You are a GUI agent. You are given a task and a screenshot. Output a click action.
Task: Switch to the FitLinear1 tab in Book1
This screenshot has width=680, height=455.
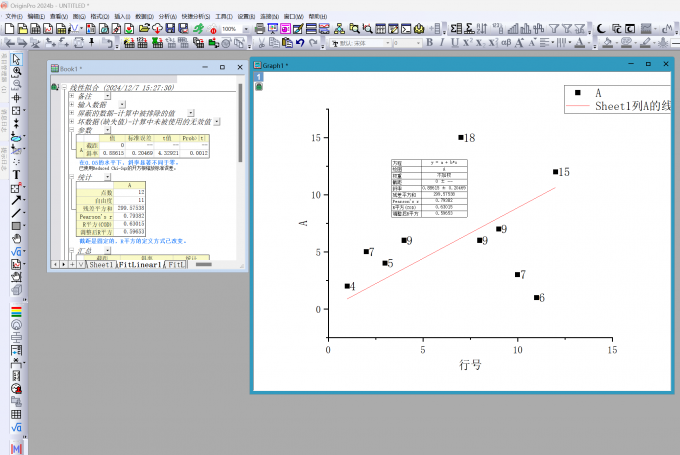point(140,265)
